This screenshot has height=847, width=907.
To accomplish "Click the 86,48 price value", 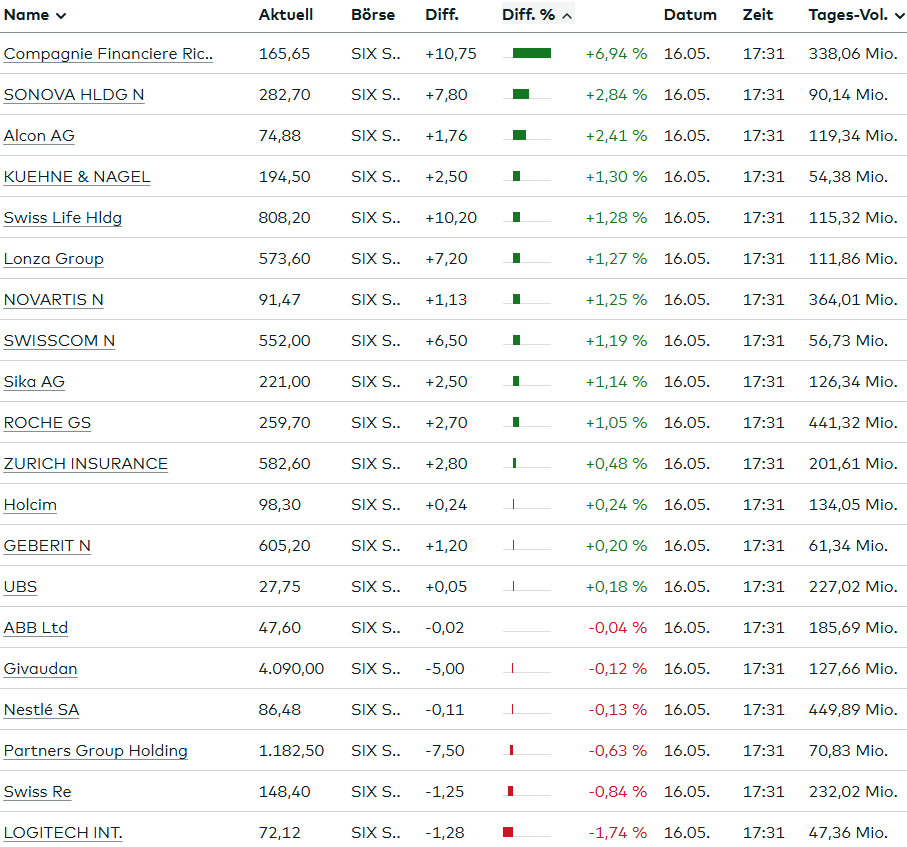I will click(x=279, y=710).
